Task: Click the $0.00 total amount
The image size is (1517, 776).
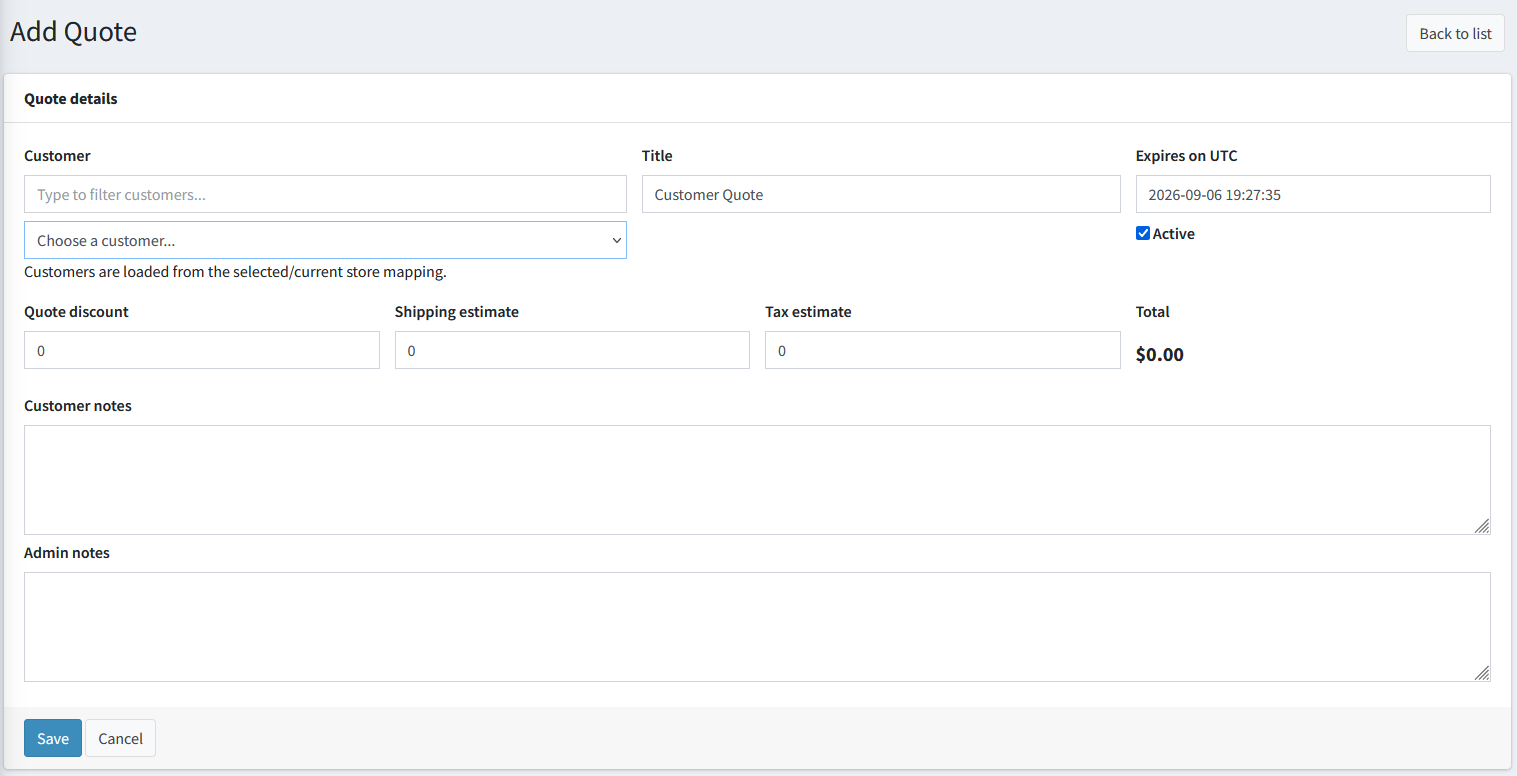Action: tap(1160, 354)
